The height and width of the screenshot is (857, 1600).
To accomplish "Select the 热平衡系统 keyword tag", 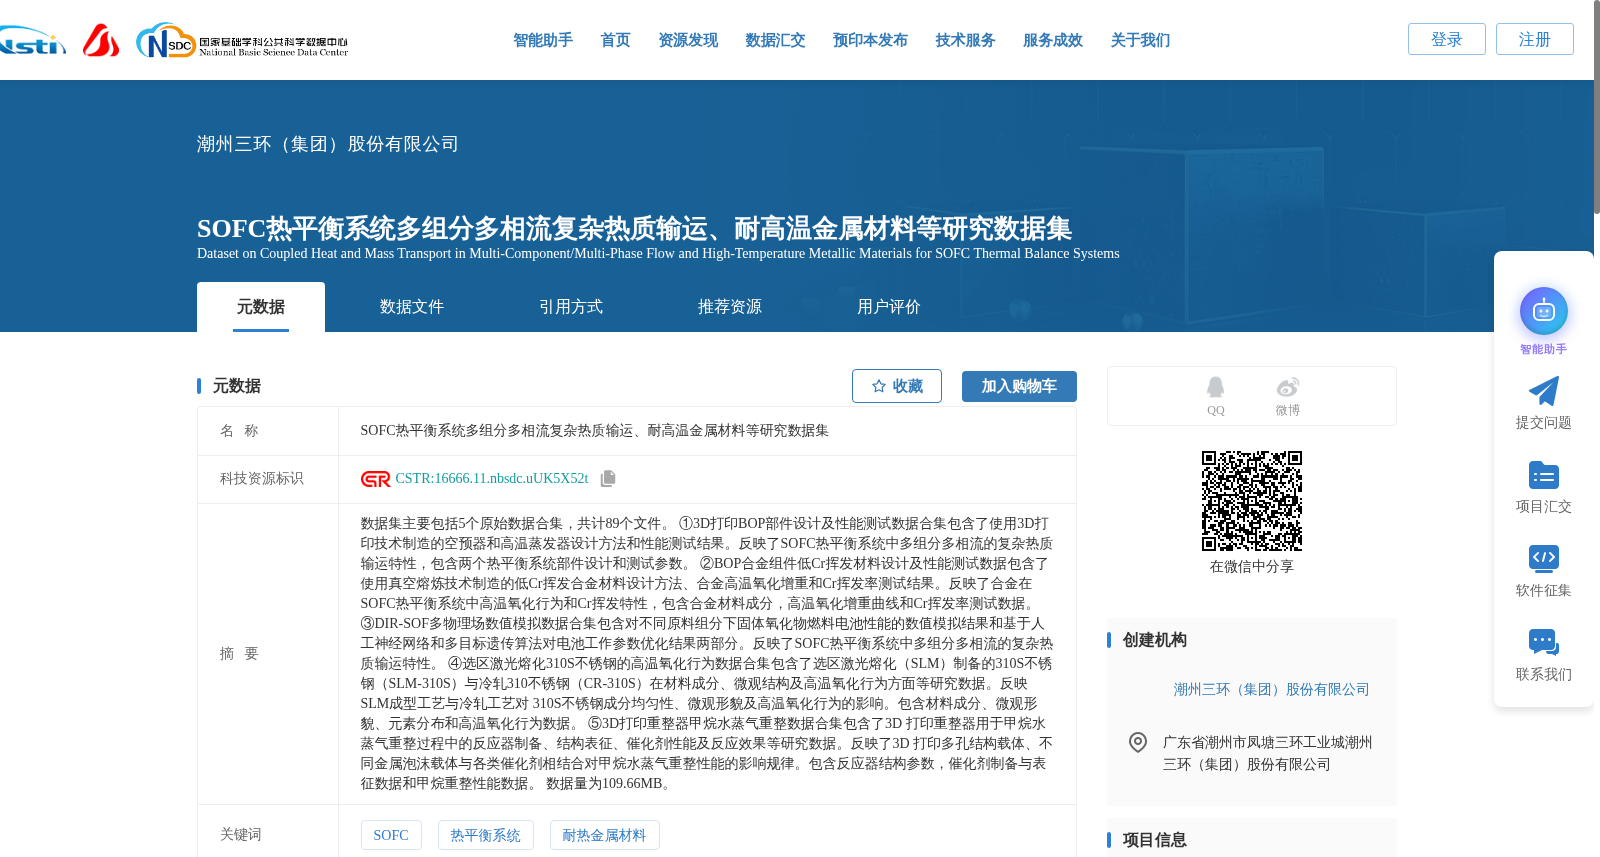I will (x=486, y=835).
